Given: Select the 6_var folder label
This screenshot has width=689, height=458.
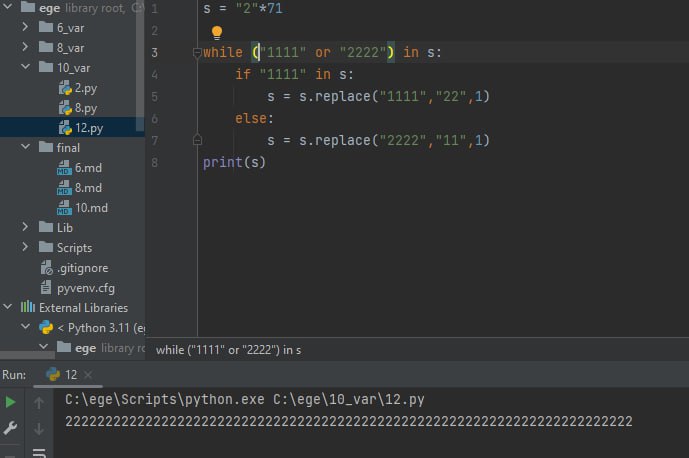Looking at the screenshot, I should tap(70, 28).
